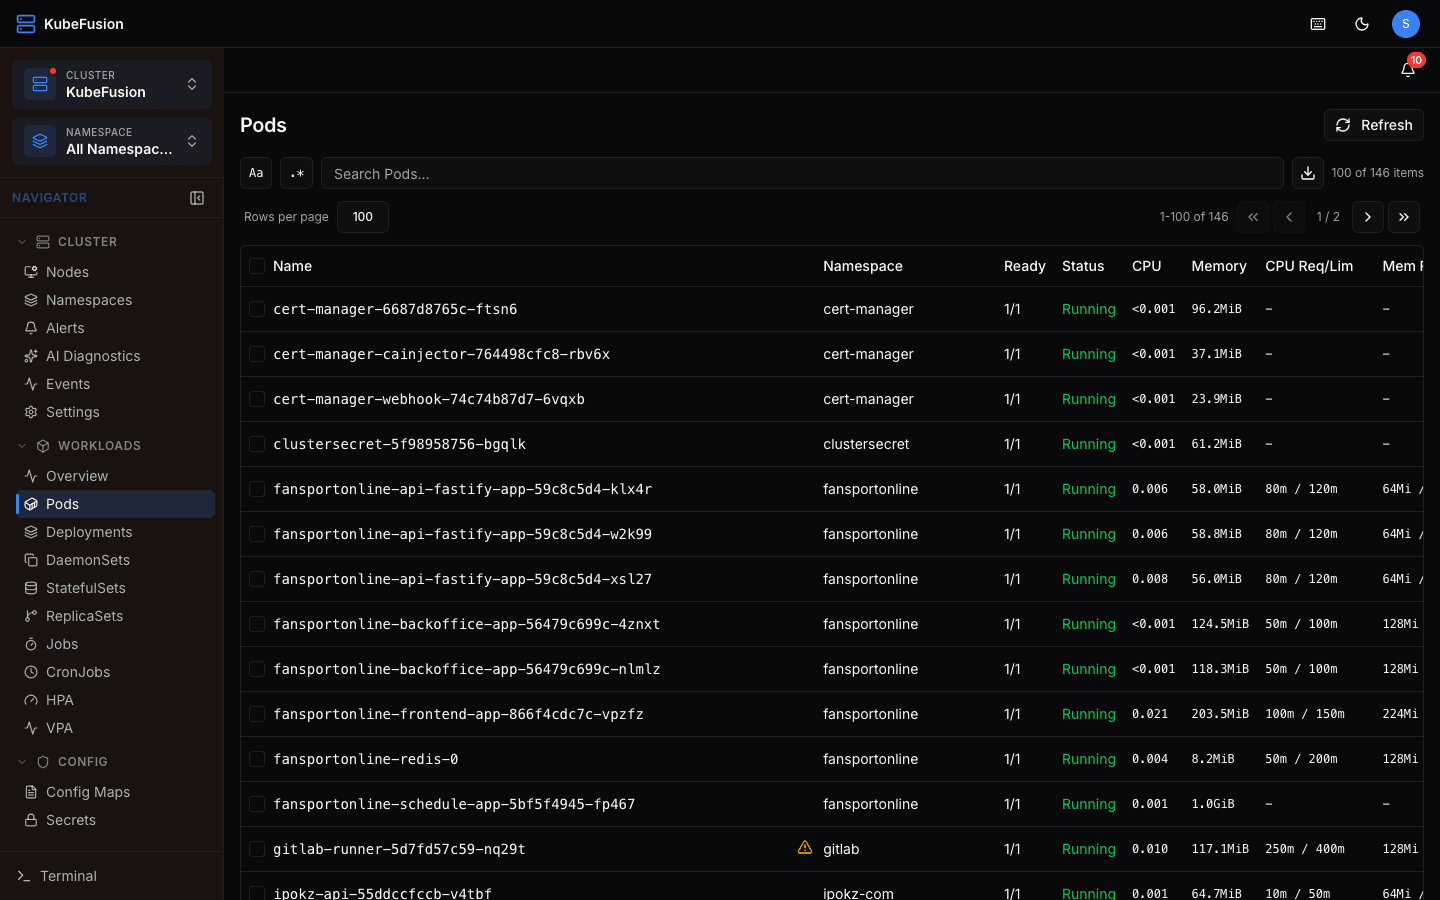Click the warning icon beside gitlab-runner pod
The height and width of the screenshot is (900, 1440).
click(804, 847)
